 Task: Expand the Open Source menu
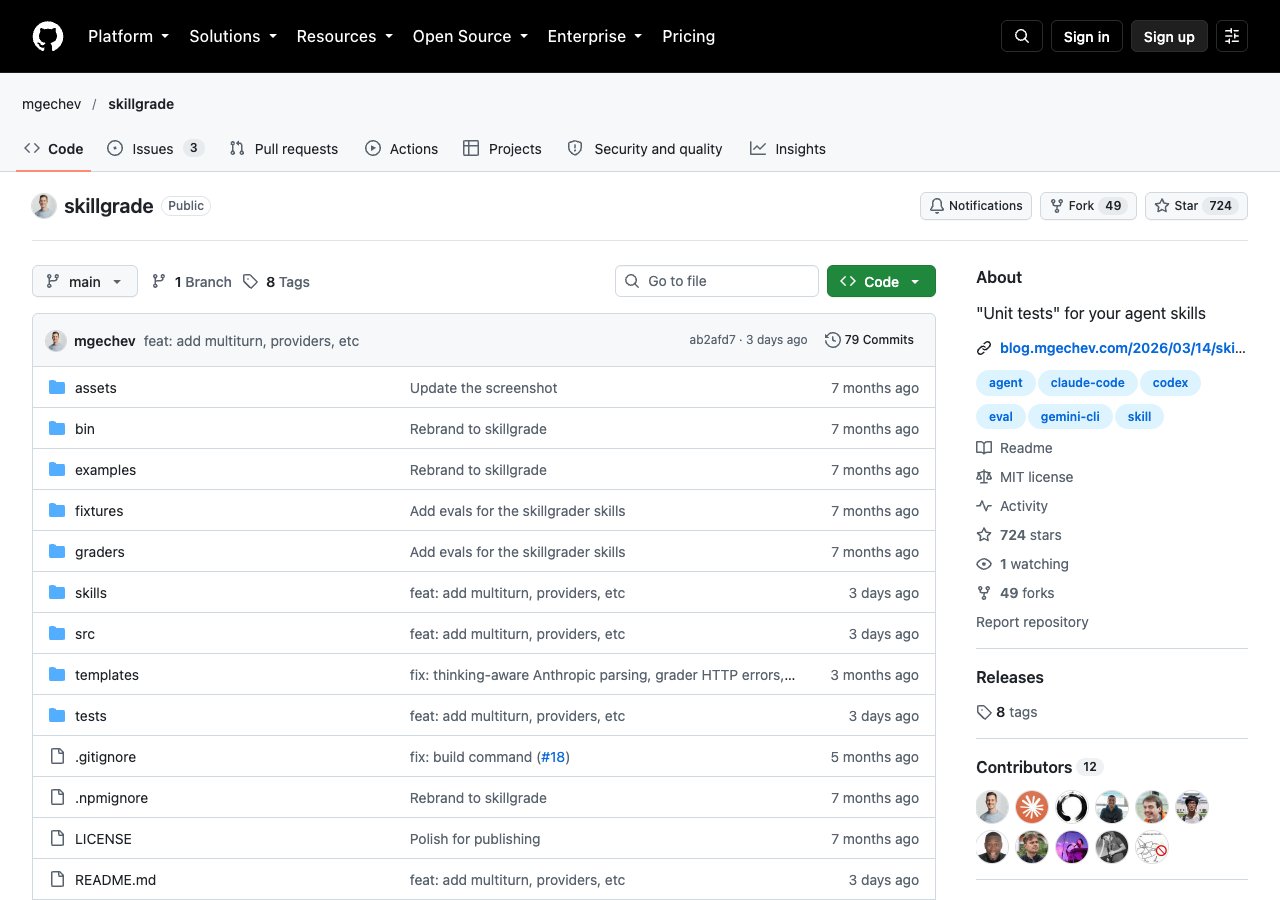point(469,36)
